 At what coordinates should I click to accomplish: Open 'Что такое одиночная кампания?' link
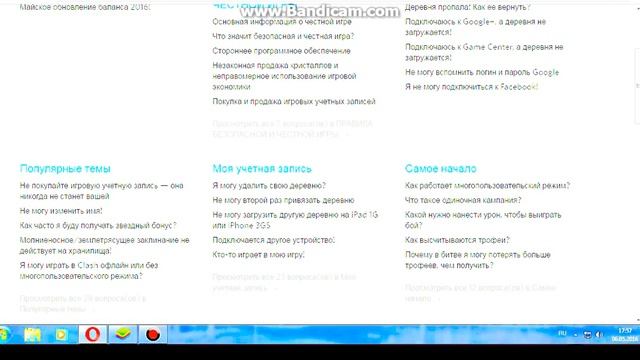(463, 200)
